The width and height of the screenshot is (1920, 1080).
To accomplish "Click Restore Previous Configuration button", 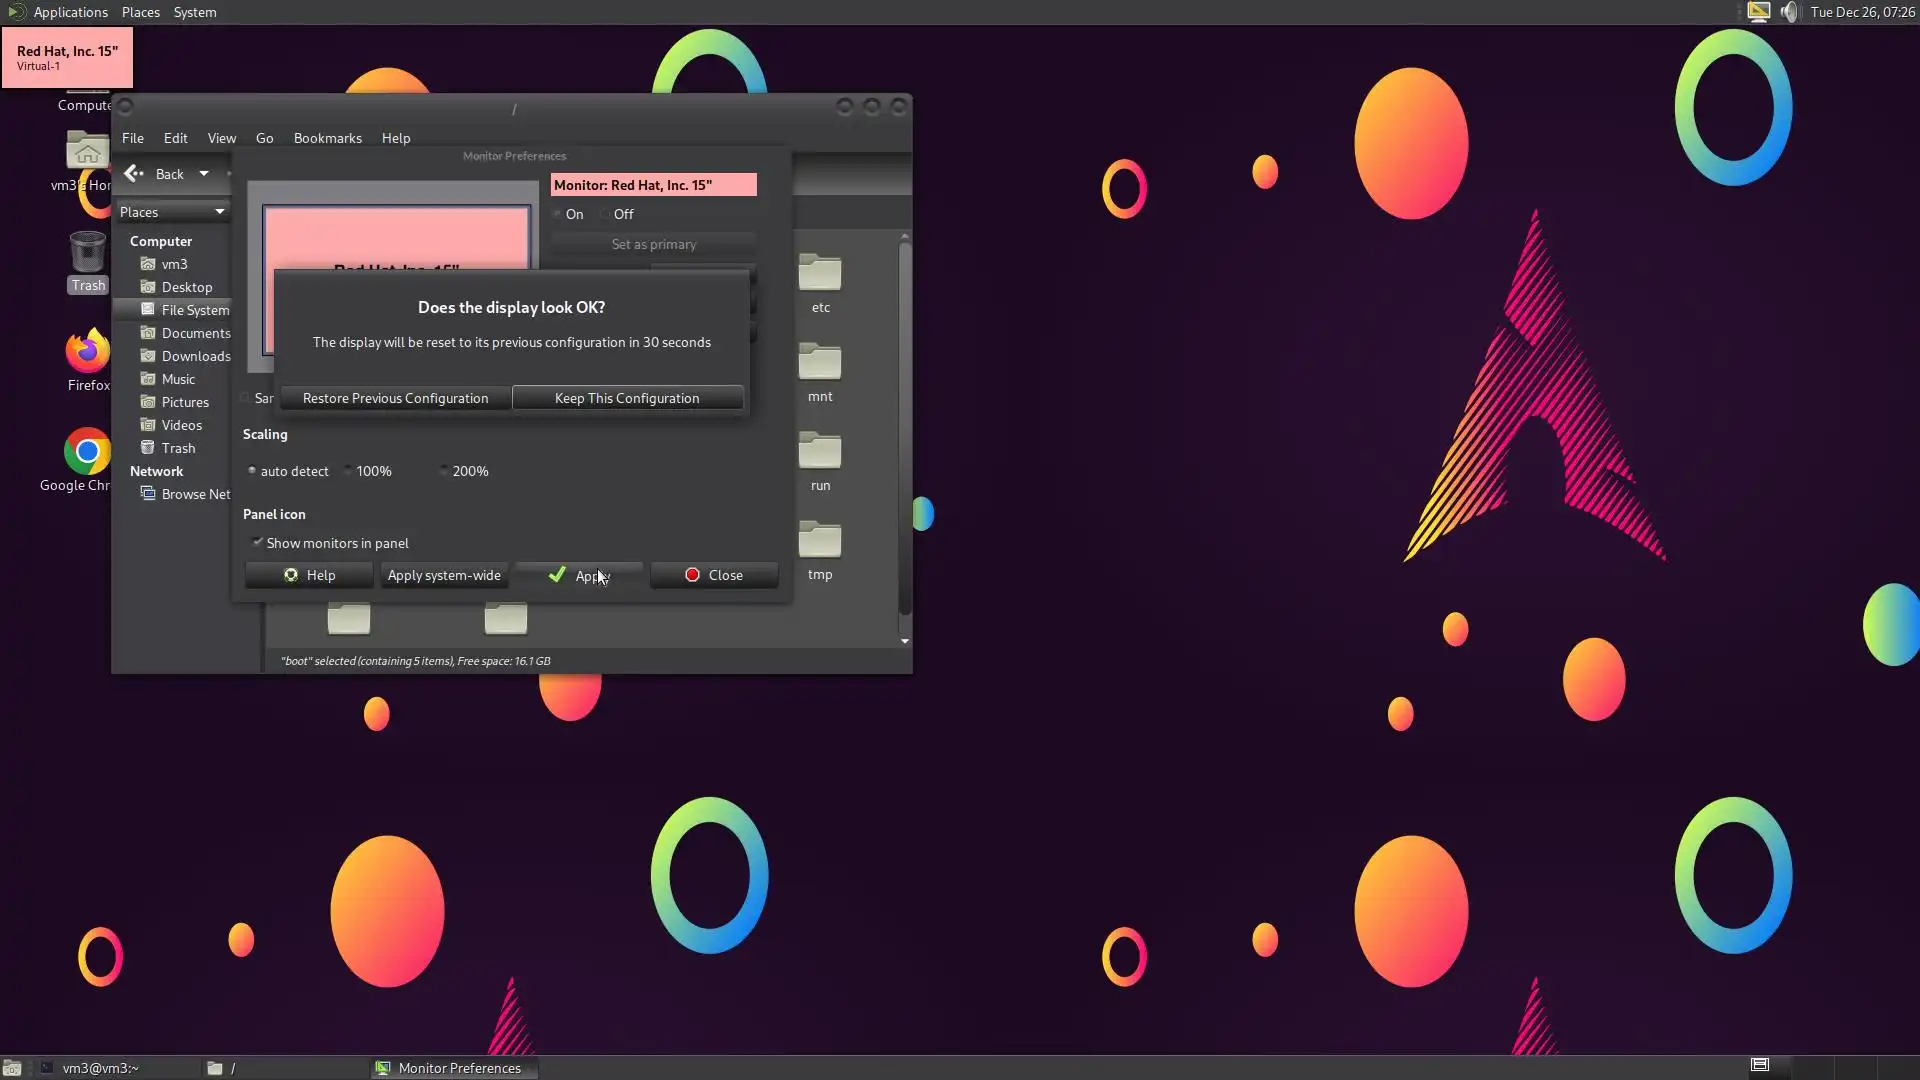I will 395,398.
